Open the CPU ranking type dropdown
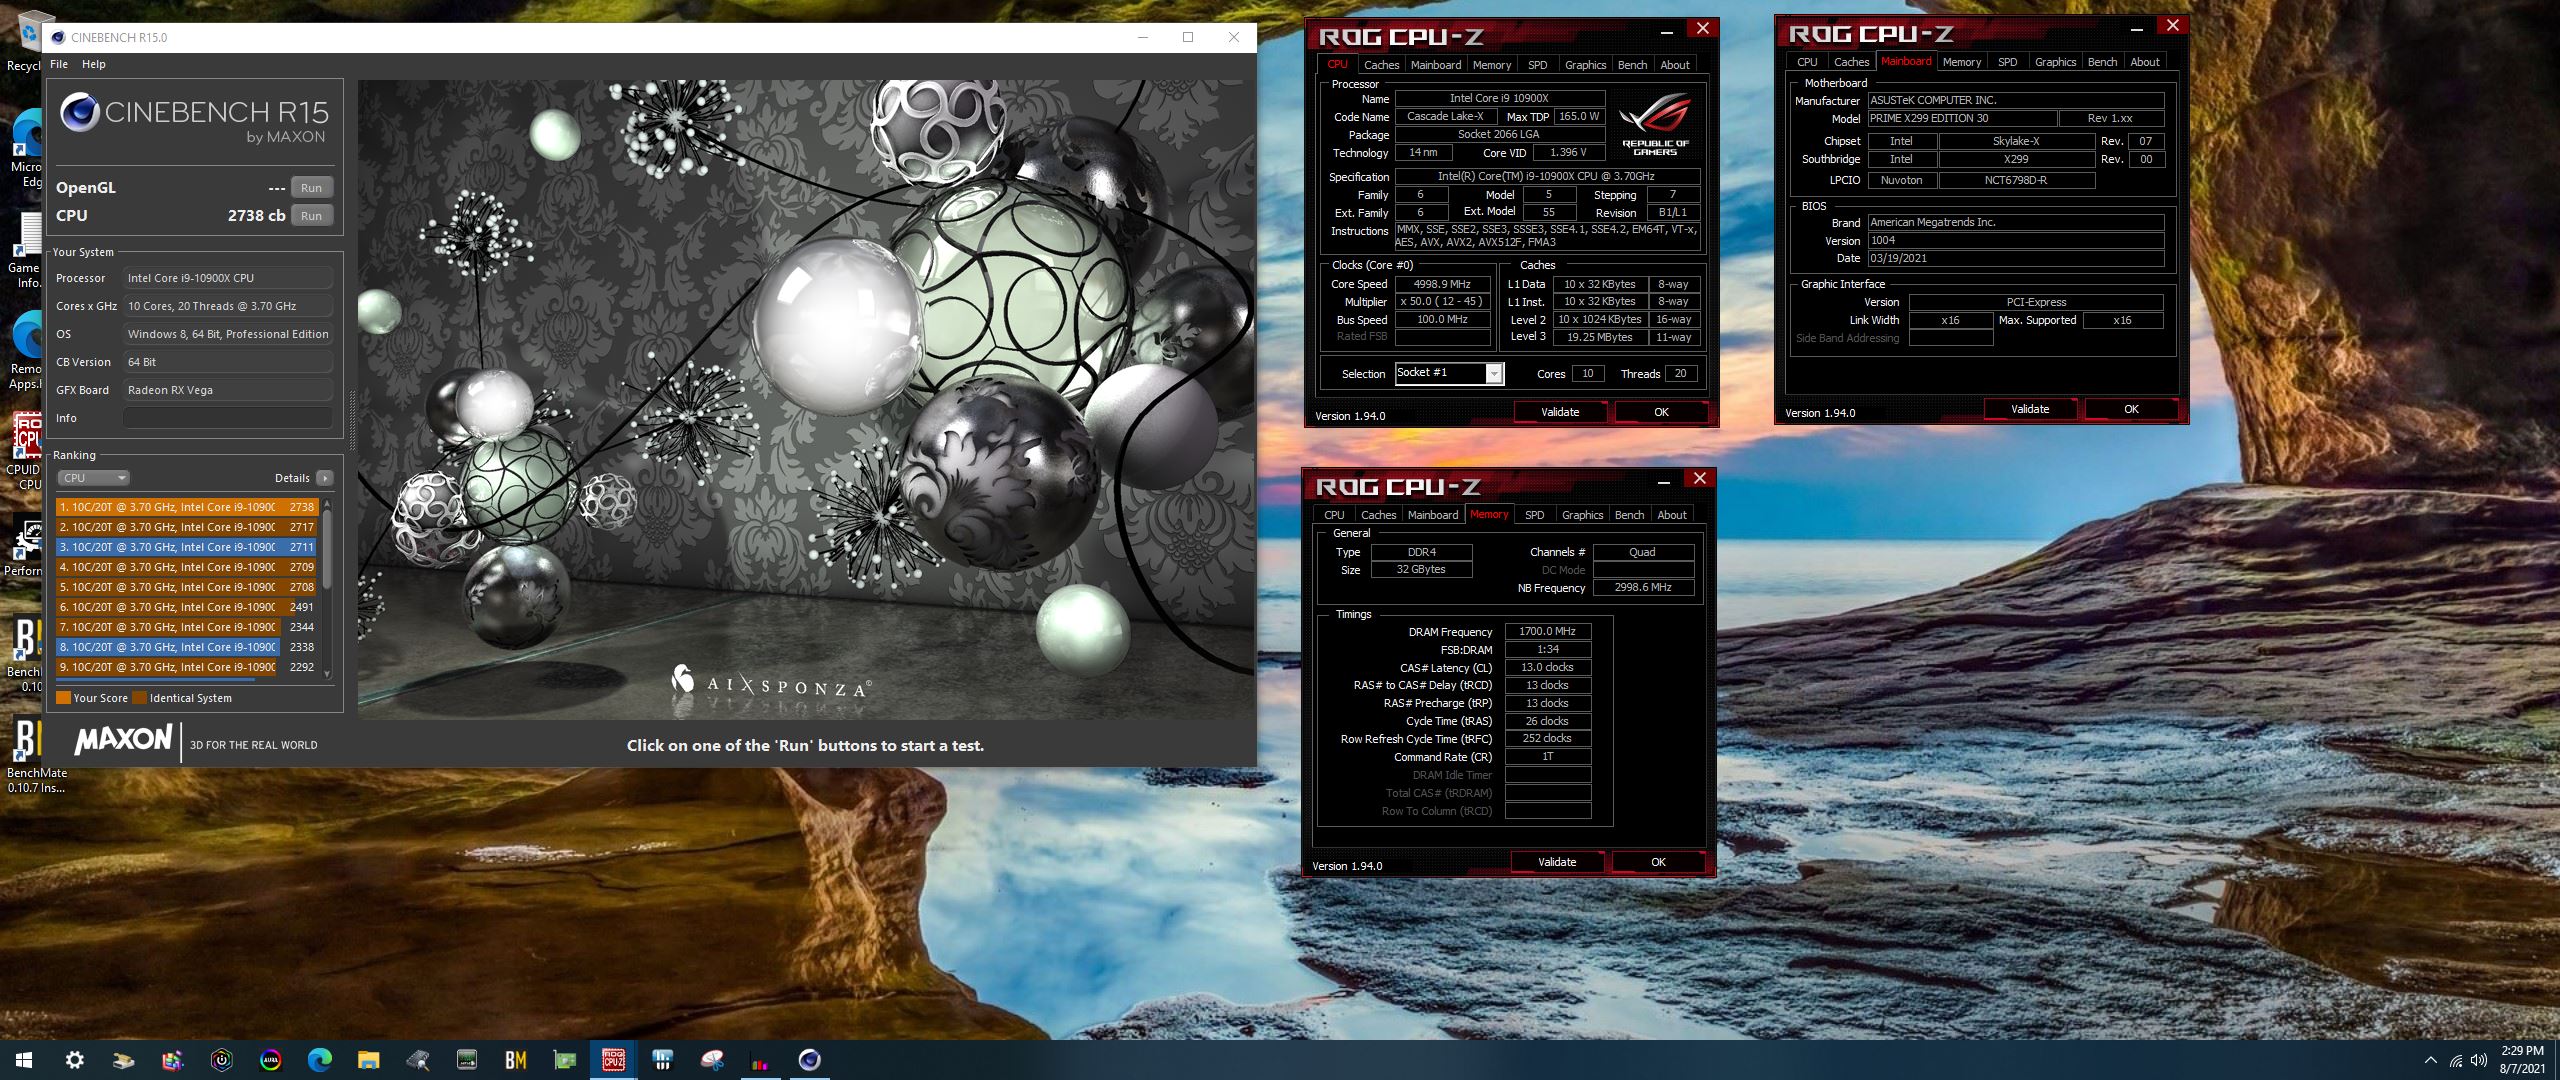This screenshot has height=1080, width=2560. coord(93,478)
